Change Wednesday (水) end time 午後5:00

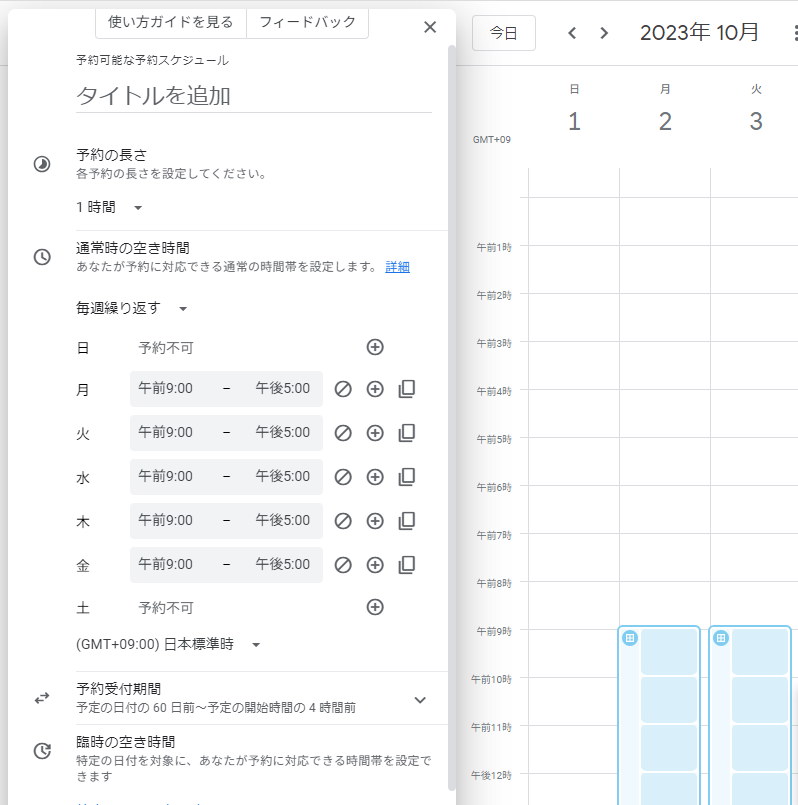point(283,477)
